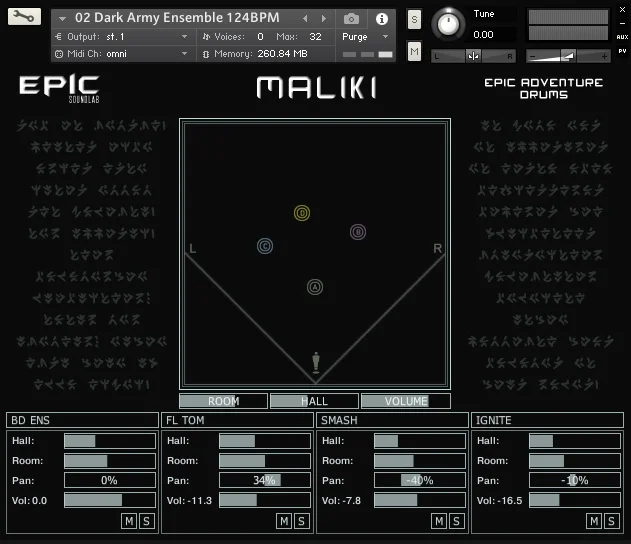Go to next instrument preset arrow
This screenshot has height=544, width=631.
point(324,19)
